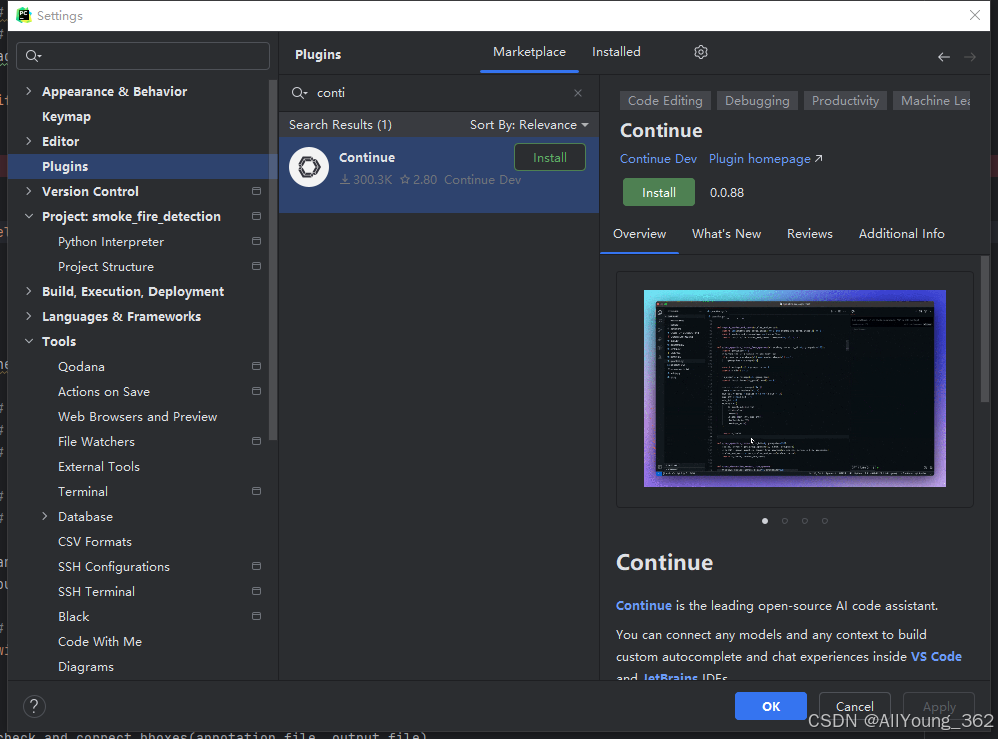
Task: Click the Cancel button
Action: click(x=854, y=706)
